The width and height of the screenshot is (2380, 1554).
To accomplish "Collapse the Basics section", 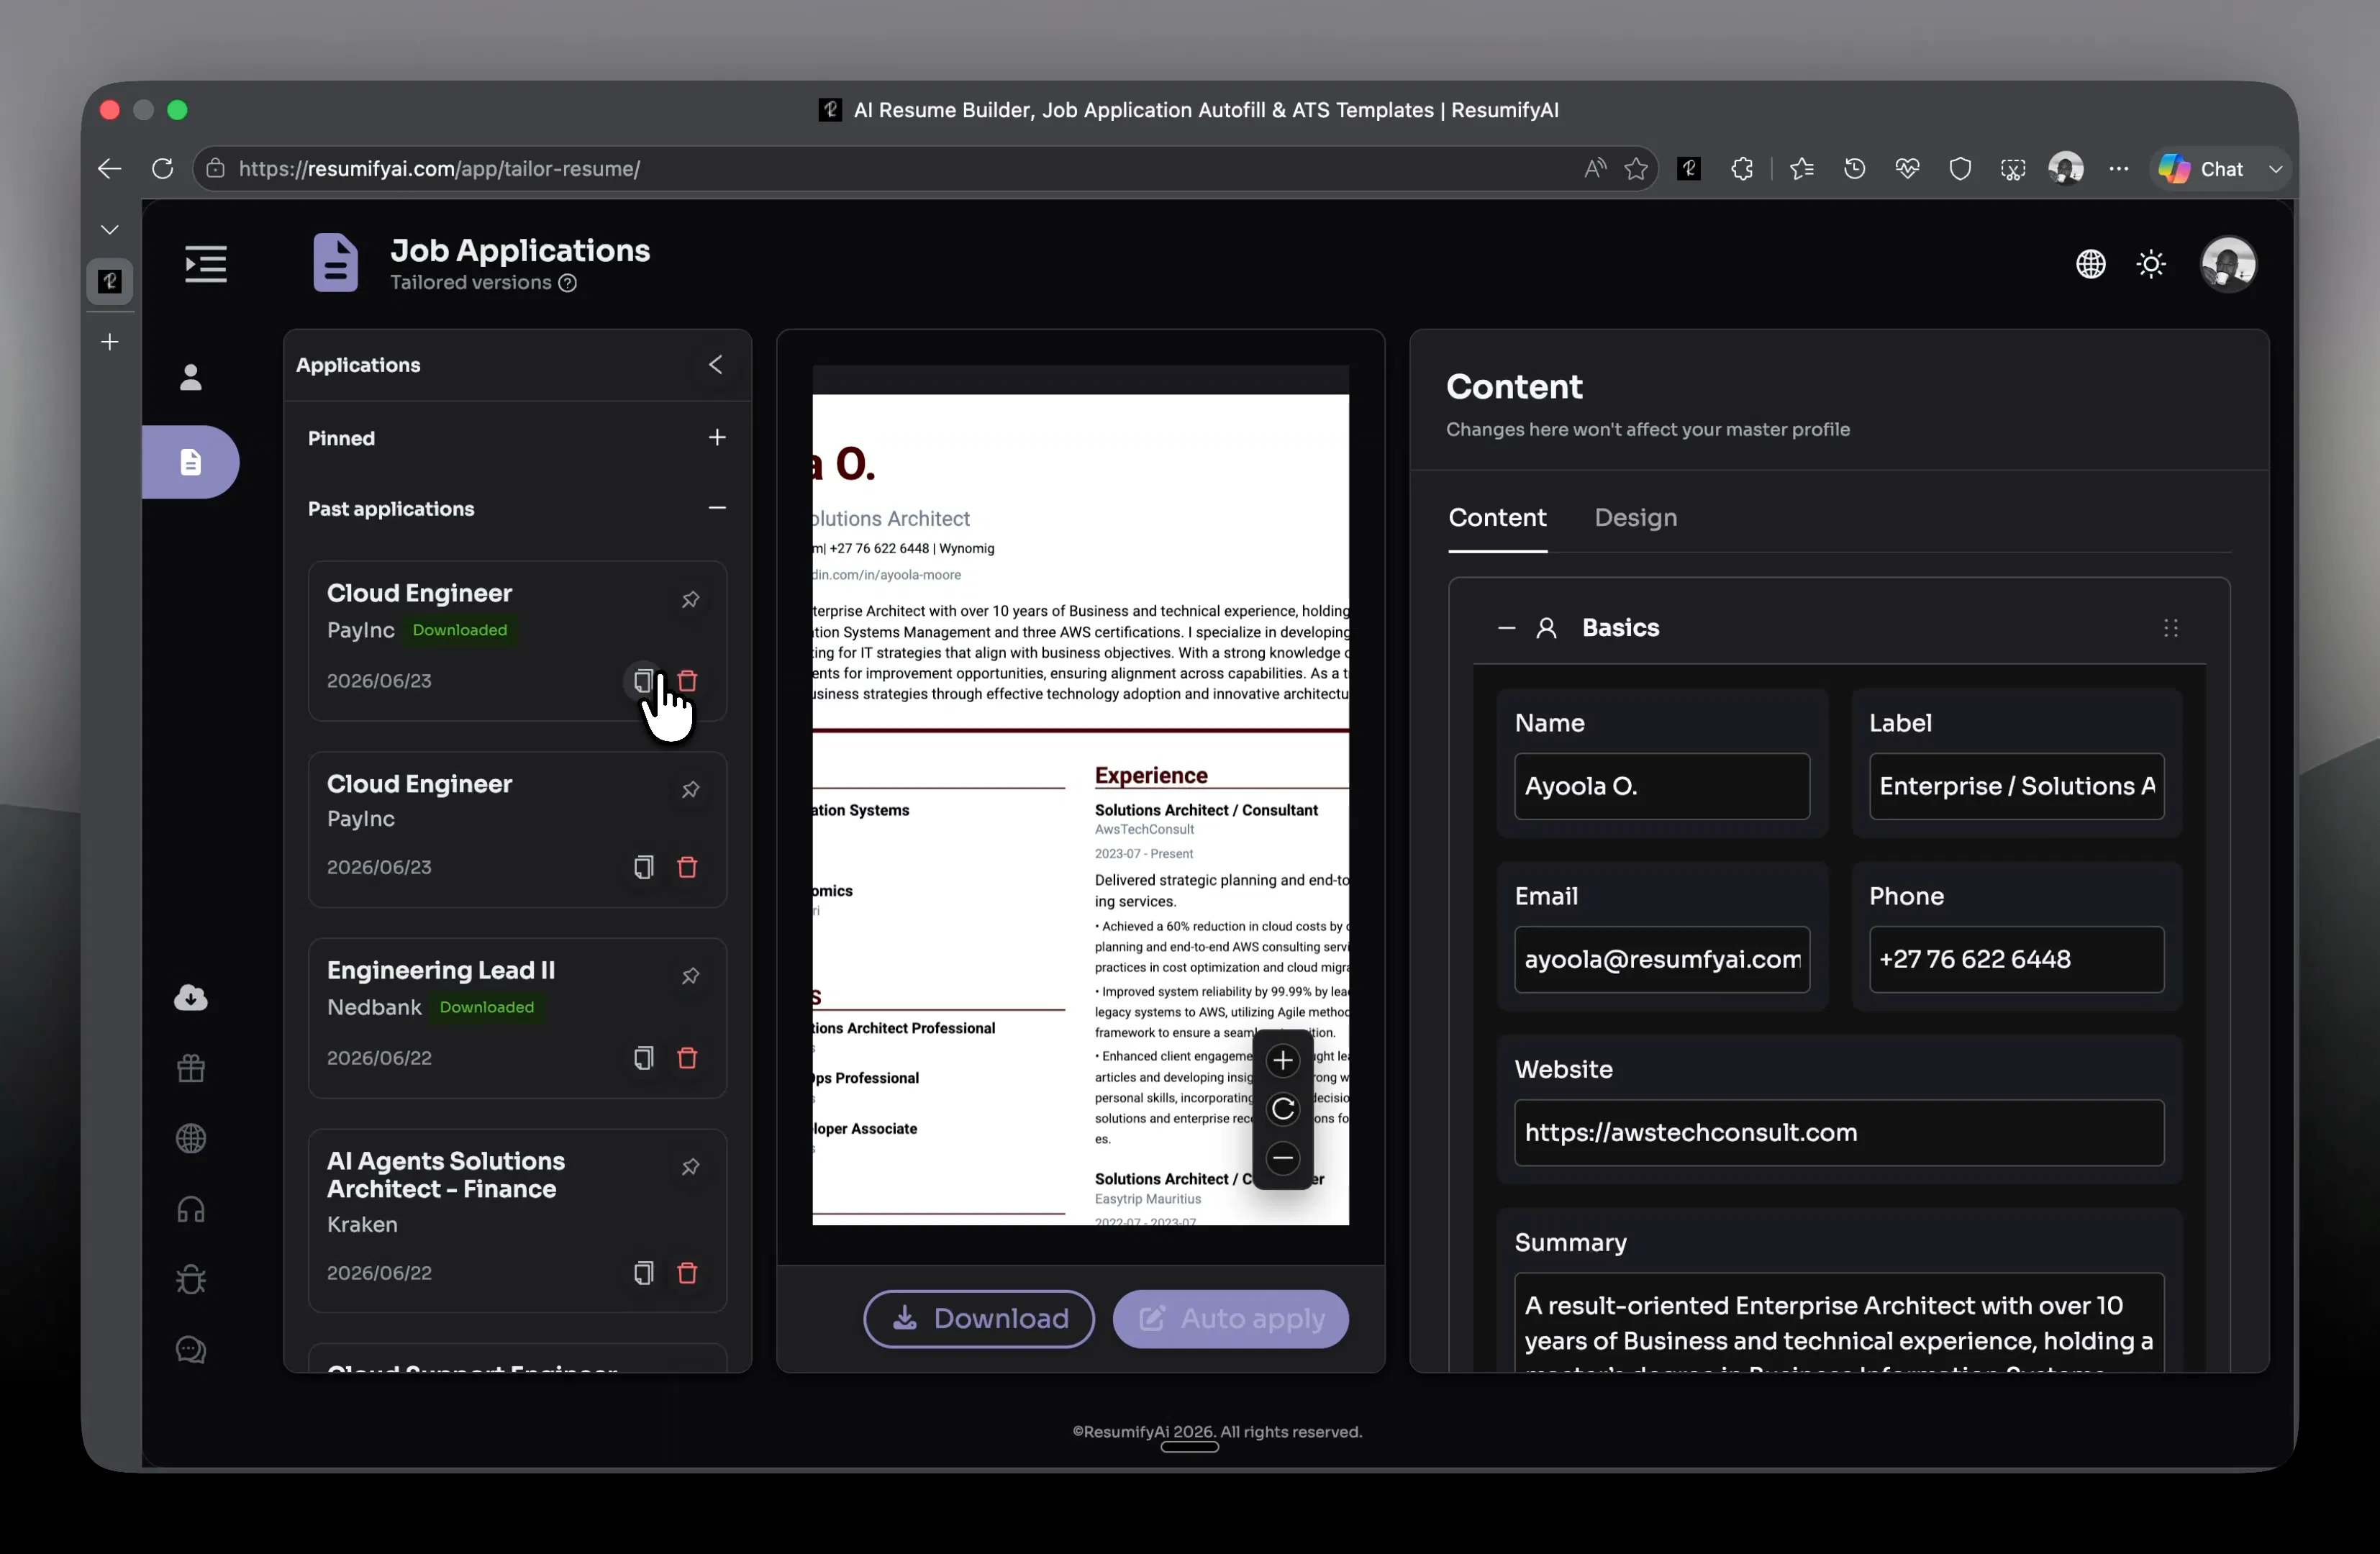I will click(1506, 628).
